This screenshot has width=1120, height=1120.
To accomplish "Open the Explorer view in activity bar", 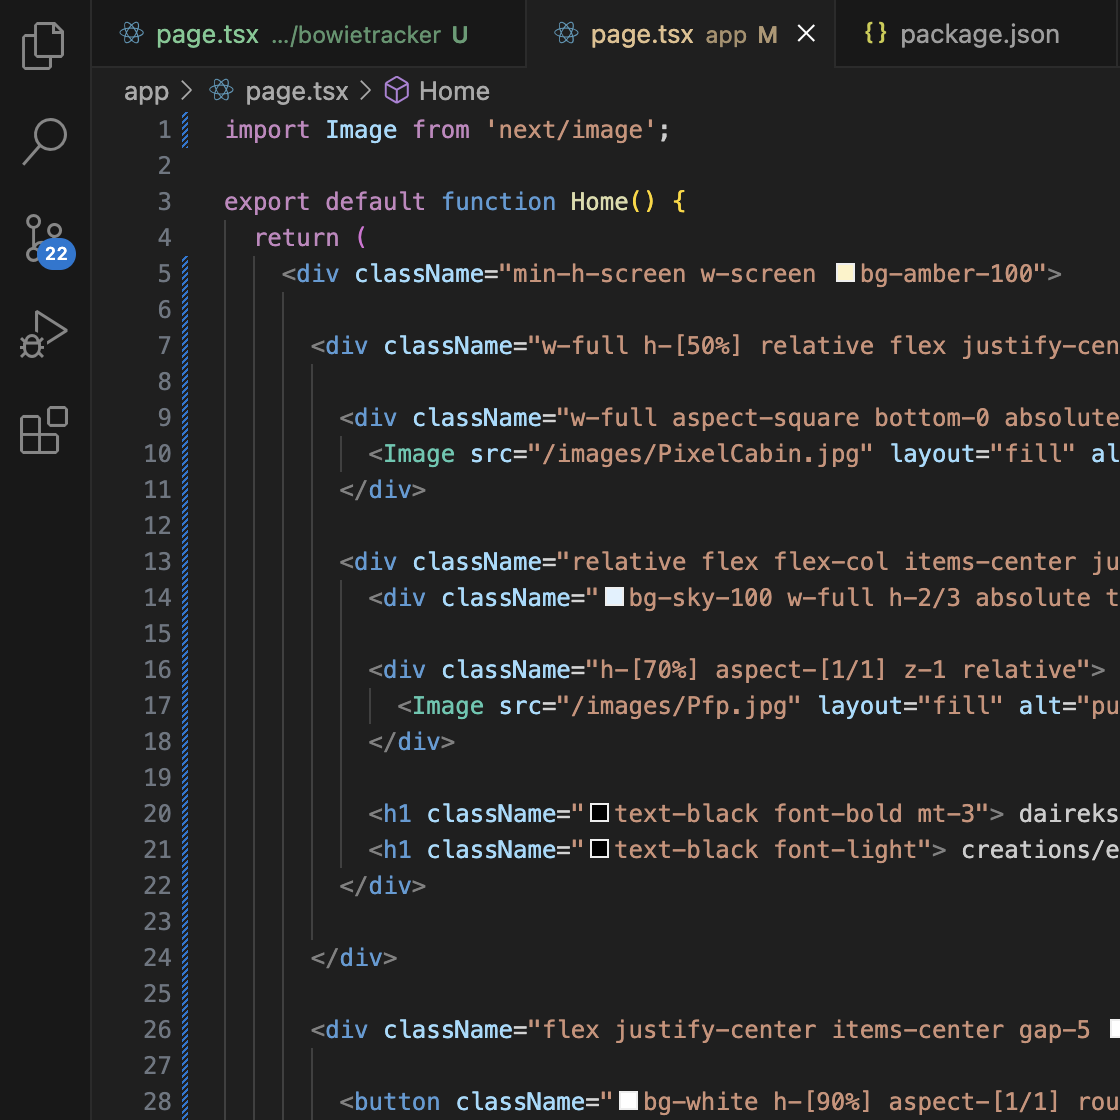I will click(x=44, y=46).
